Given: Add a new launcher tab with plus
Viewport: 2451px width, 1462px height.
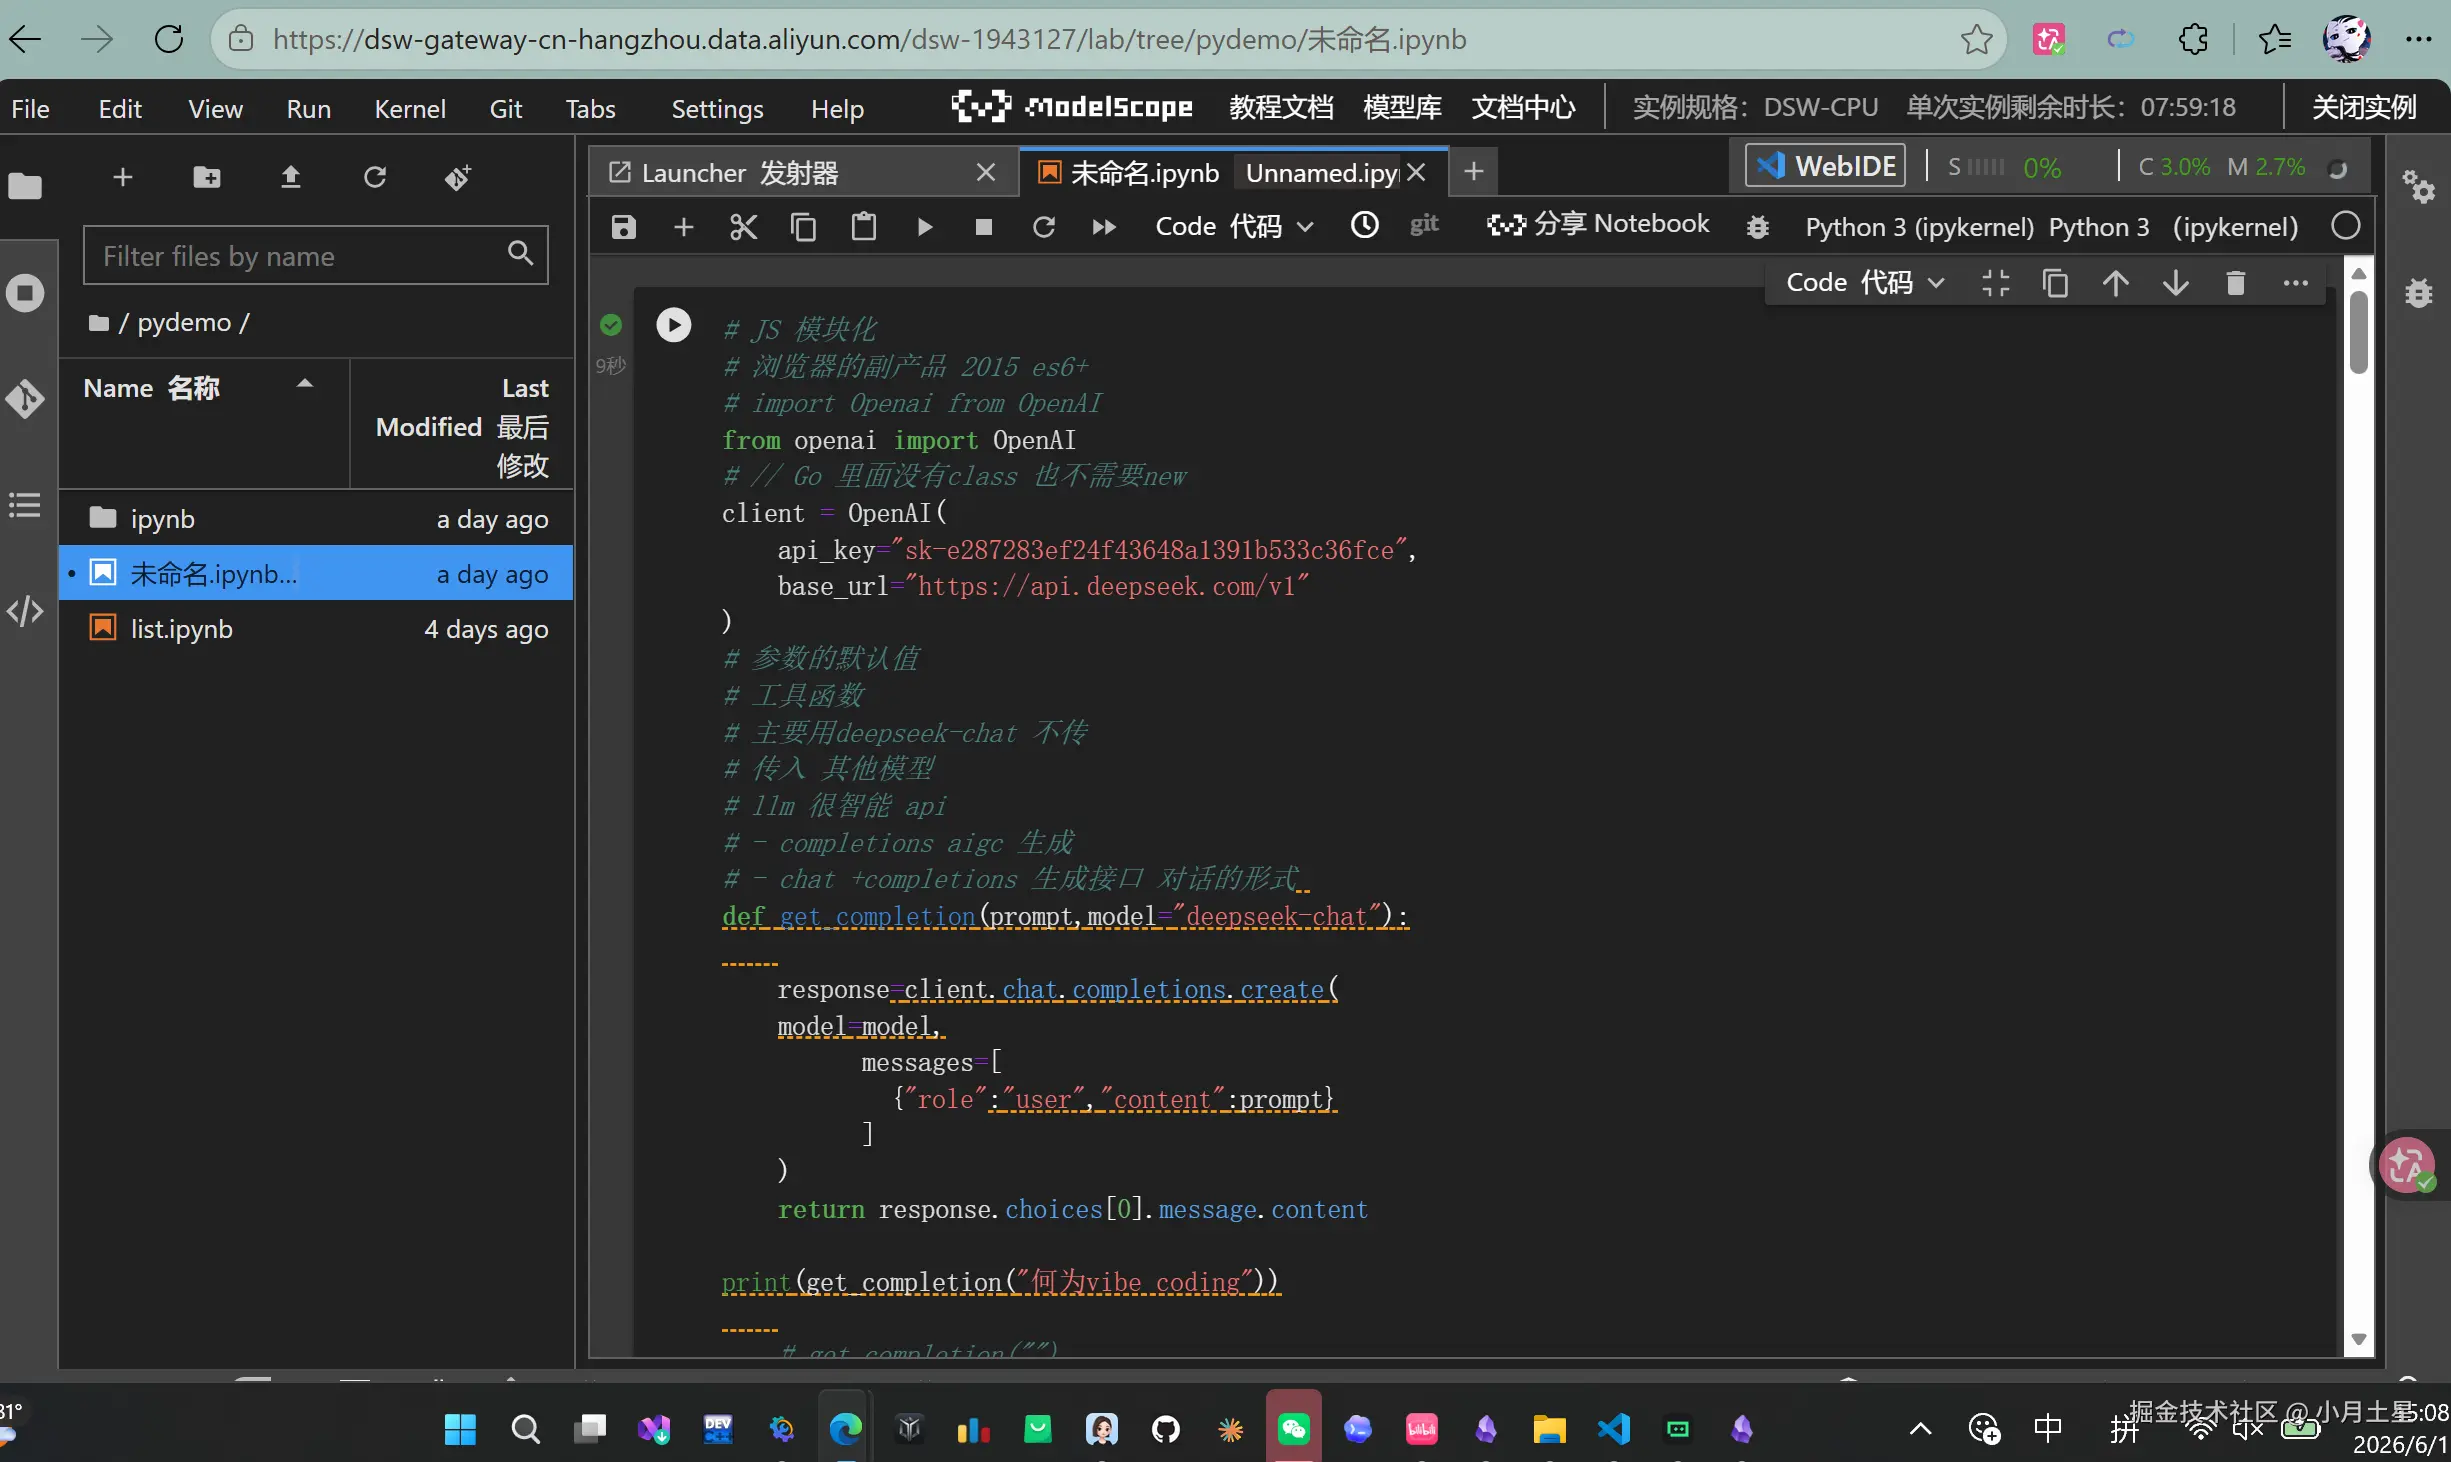Looking at the screenshot, I should pyautogui.click(x=1474, y=172).
